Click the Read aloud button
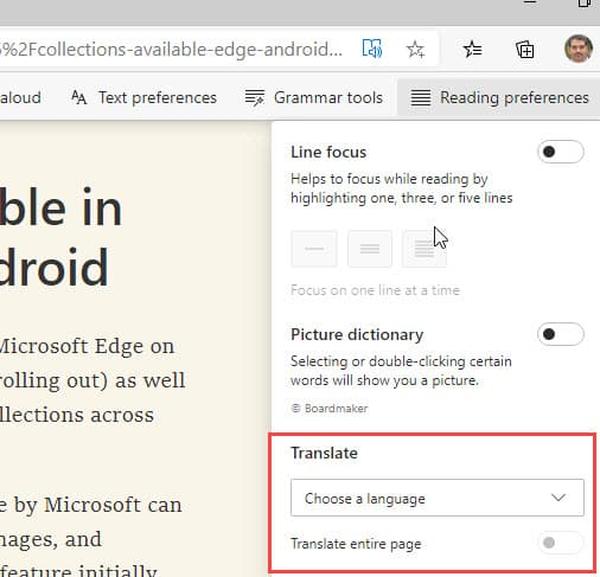 20,98
